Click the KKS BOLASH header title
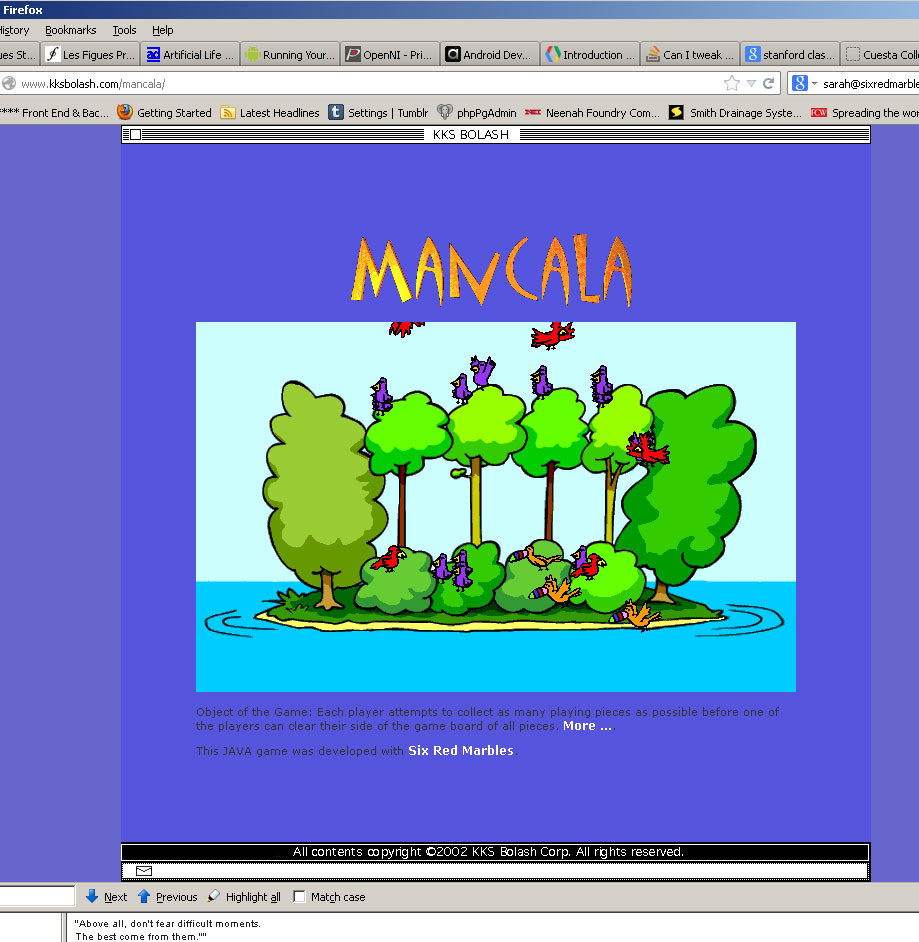The height and width of the screenshot is (942, 919). pyautogui.click(x=471, y=135)
